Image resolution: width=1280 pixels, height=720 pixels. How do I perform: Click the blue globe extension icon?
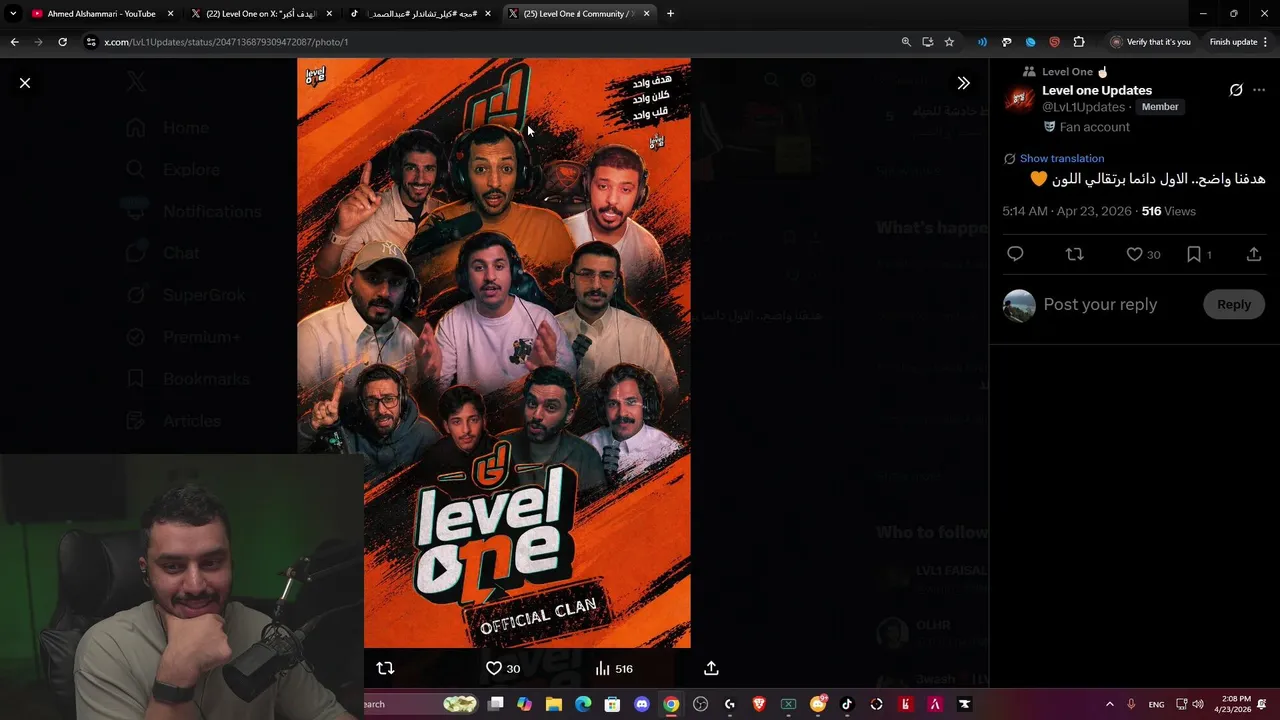pyautogui.click(x=1030, y=42)
